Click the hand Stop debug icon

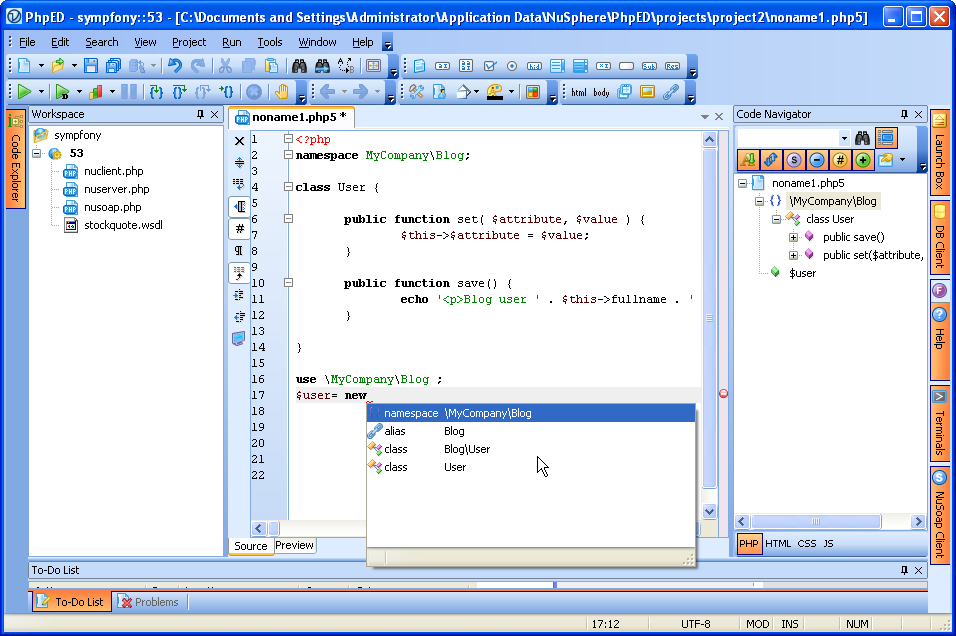281,92
